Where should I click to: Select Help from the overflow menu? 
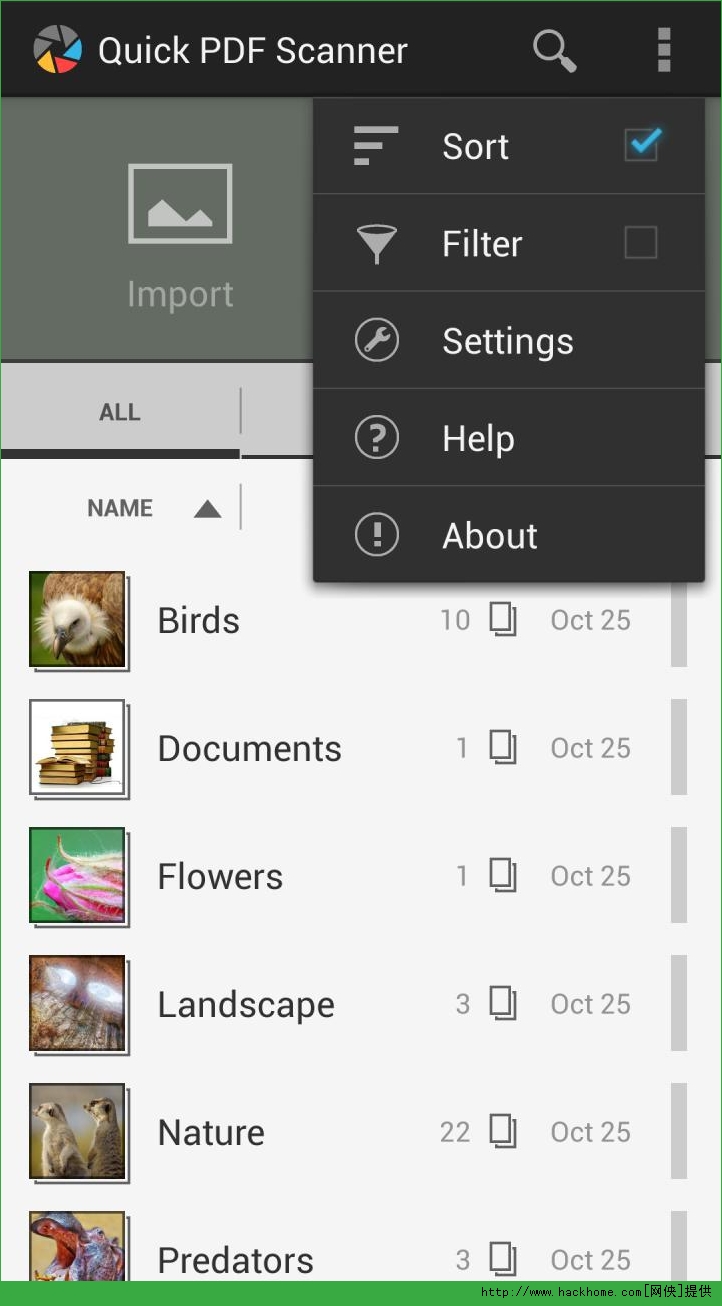pyautogui.click(x=478, y=438)
